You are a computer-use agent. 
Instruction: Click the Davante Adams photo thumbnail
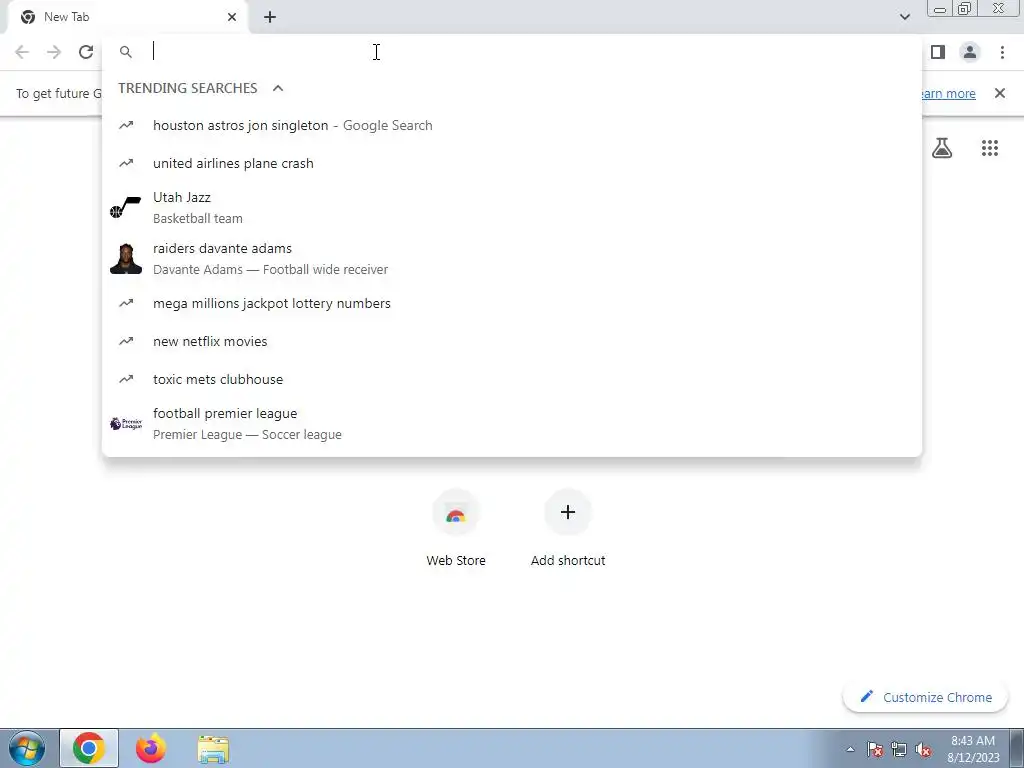click(126, 259)
